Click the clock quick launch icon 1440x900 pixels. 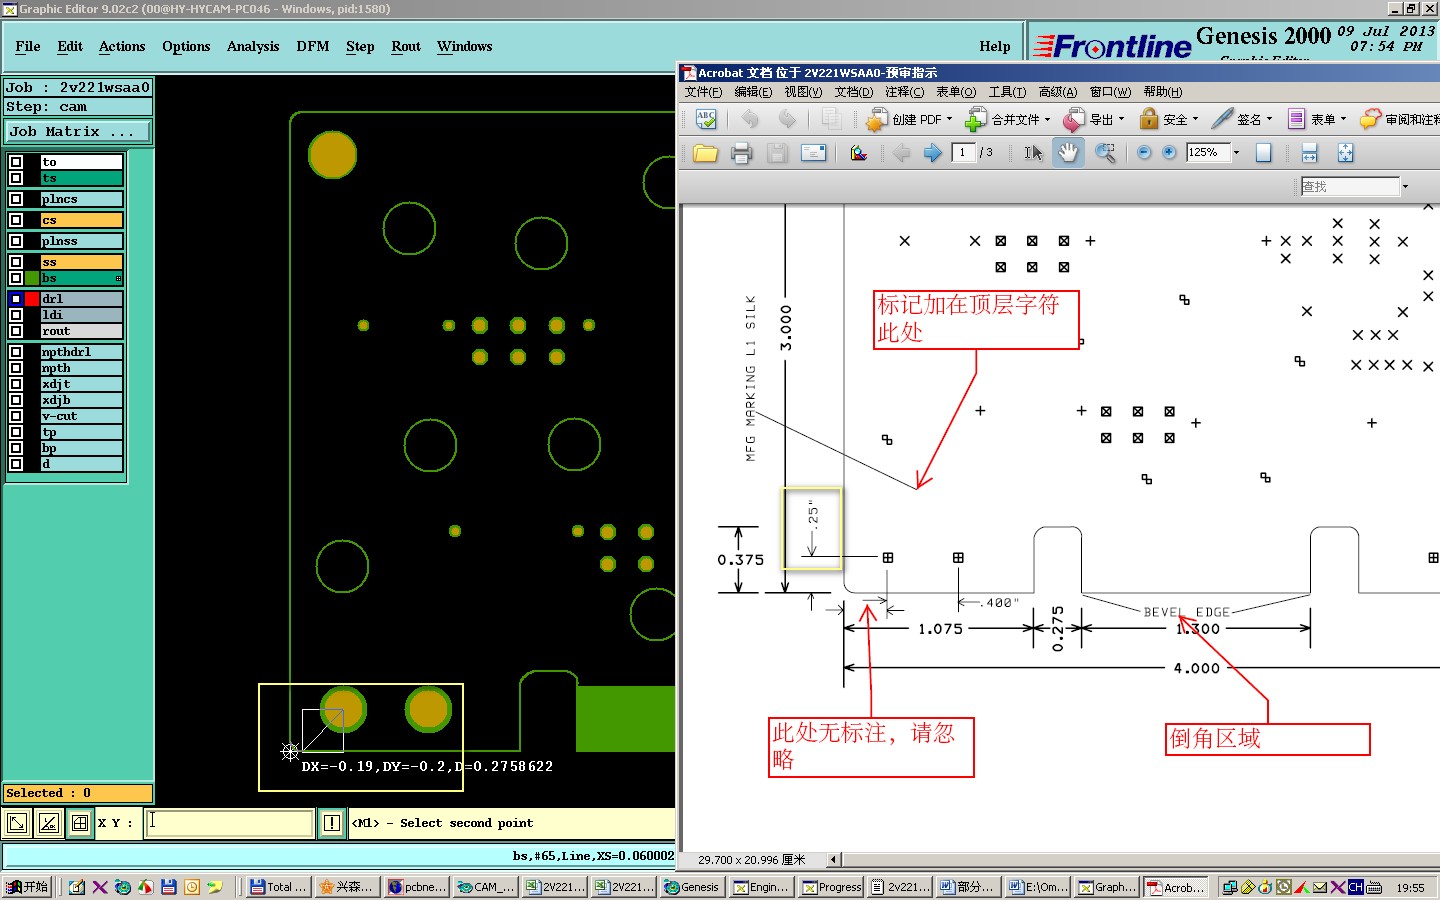[192, 887]
